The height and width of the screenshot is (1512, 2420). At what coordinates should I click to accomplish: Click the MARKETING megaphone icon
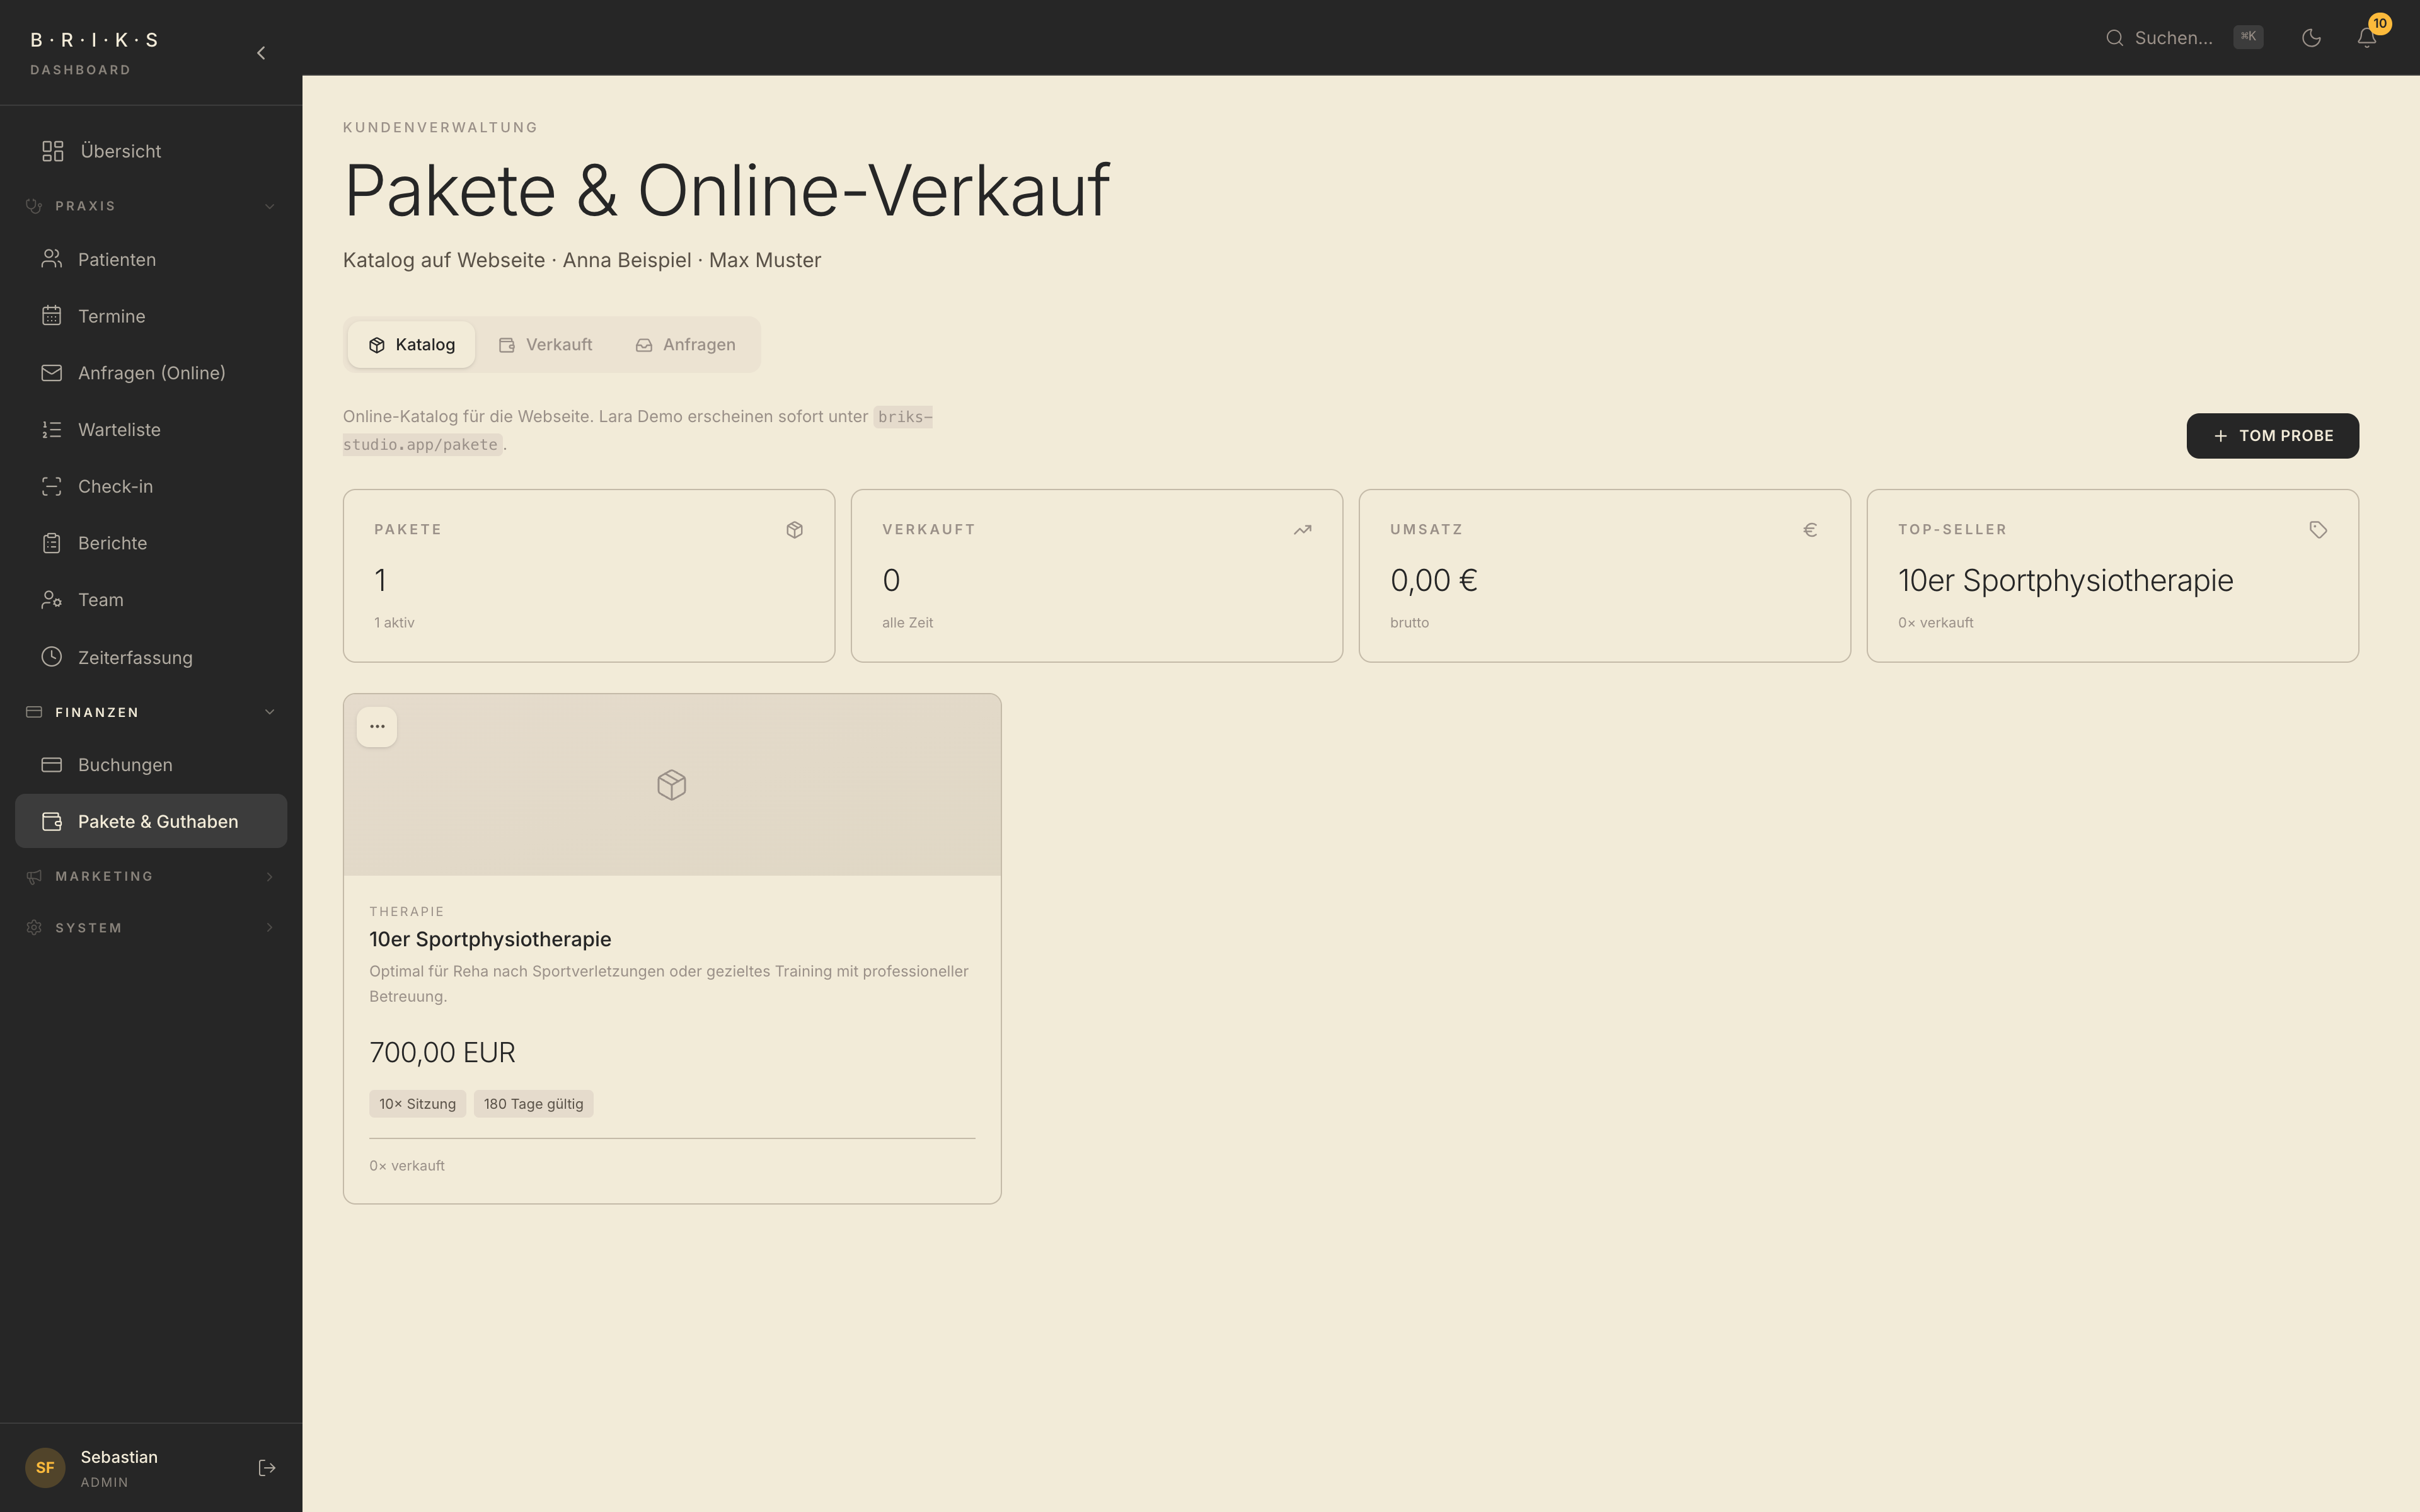(x=34, y=877)
